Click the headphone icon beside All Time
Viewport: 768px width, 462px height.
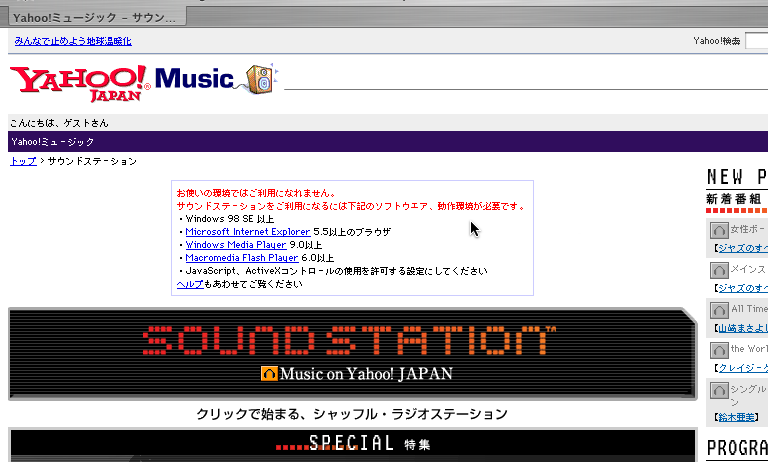tap(719, 310)
